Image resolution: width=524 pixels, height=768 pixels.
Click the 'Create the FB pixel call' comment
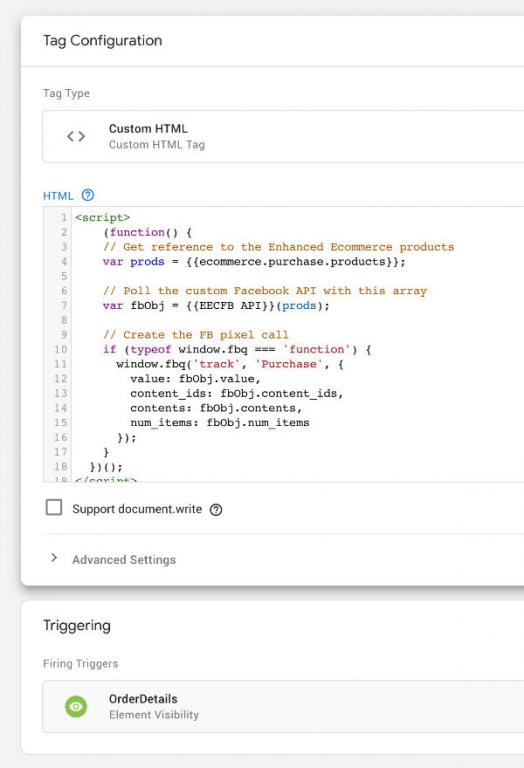195,335
